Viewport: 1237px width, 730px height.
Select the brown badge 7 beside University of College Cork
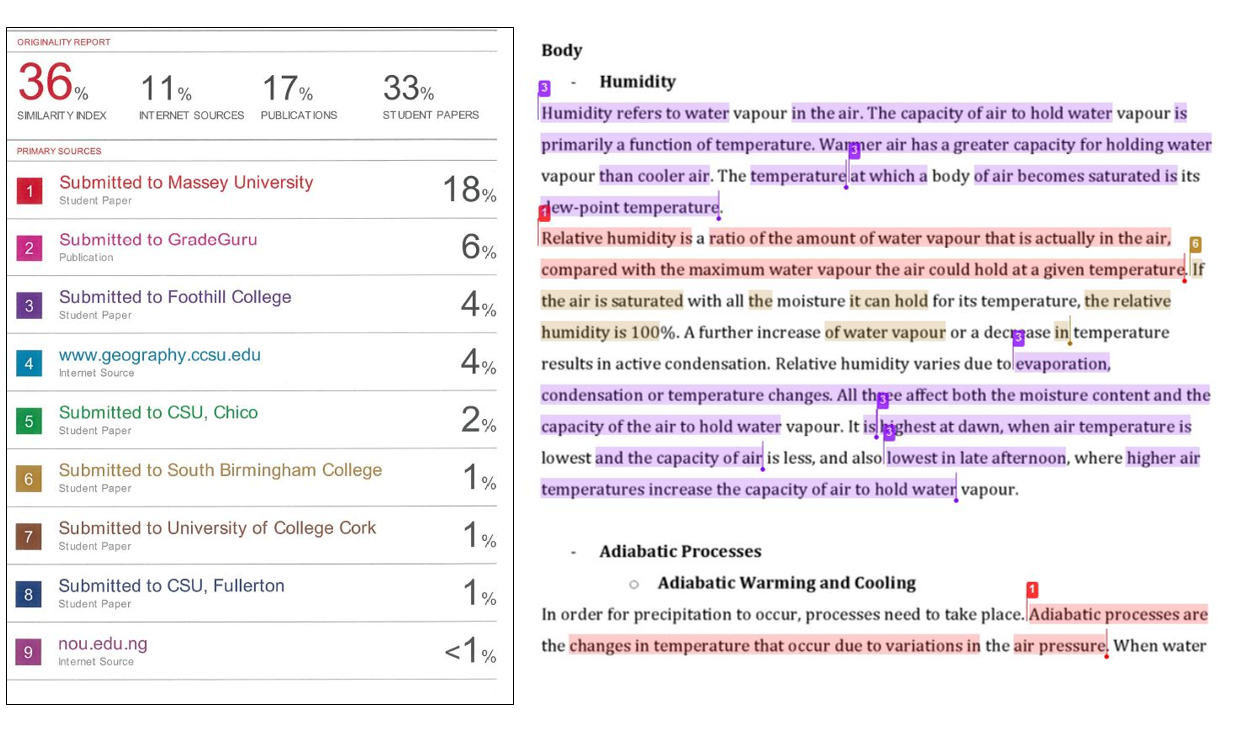30,535
